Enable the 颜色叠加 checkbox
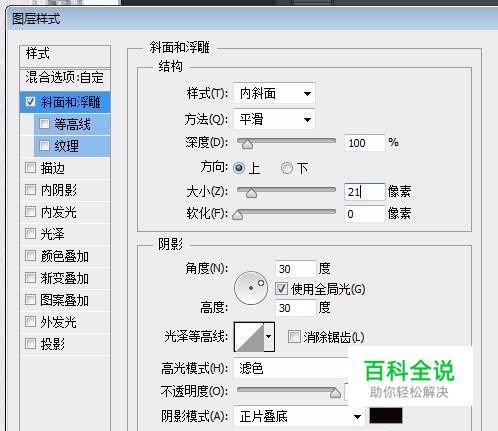 point(30,256)
